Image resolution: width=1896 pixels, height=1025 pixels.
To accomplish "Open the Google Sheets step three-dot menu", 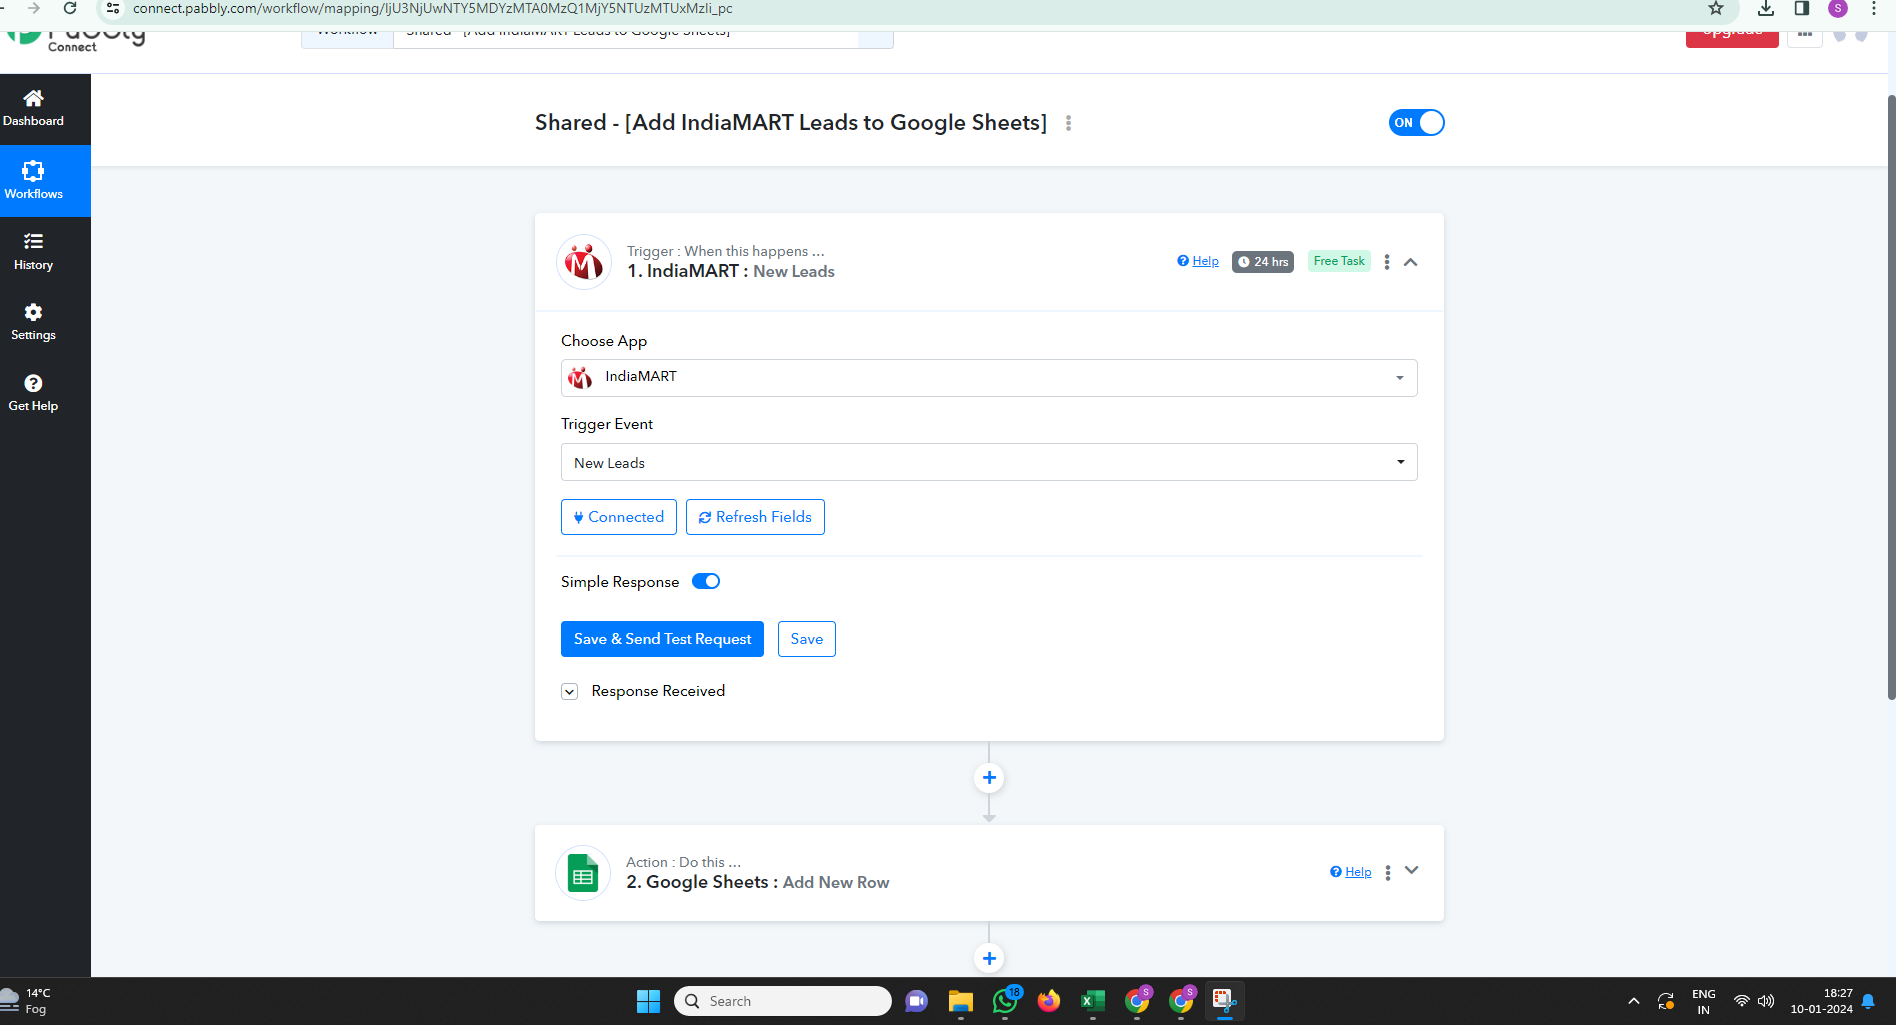I will pyautogui.click(x=1387, y=873).
